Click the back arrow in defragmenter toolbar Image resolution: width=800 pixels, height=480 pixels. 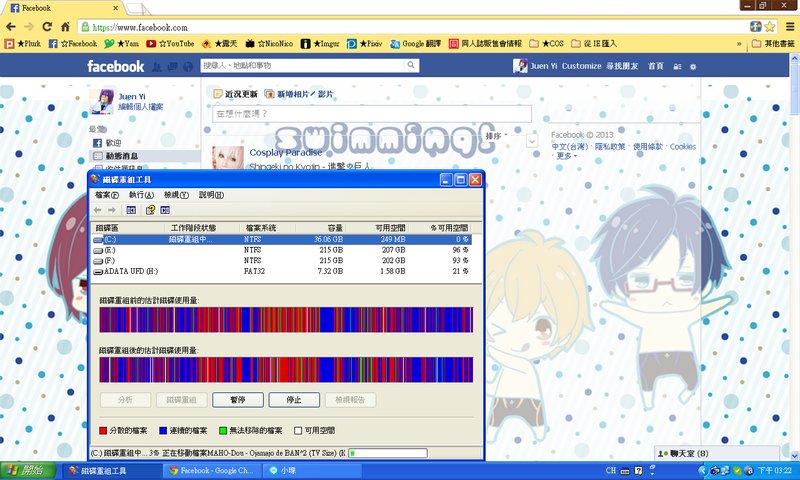tap(97, 210)
